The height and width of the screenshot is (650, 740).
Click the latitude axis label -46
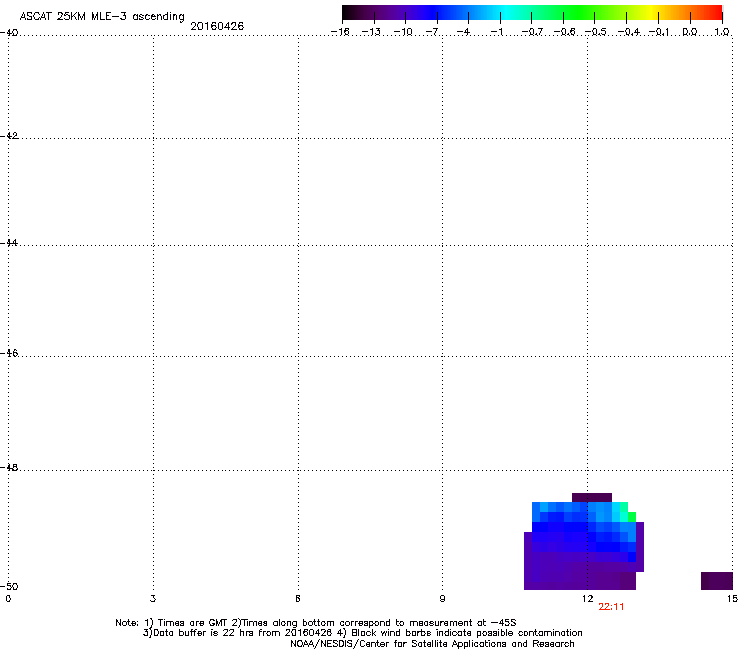tap(9, 353)
